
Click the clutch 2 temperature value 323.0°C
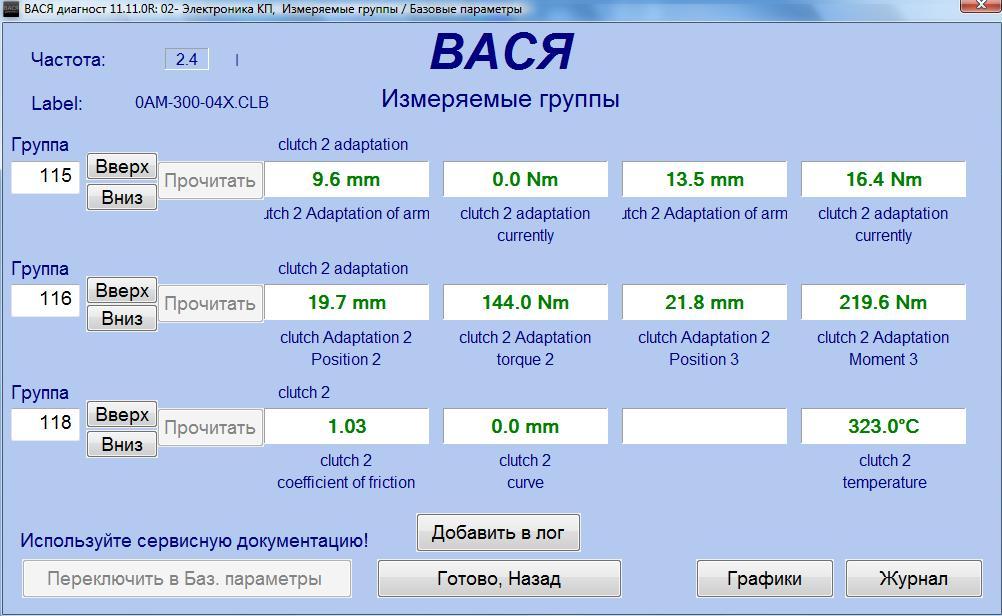[883, 427]
